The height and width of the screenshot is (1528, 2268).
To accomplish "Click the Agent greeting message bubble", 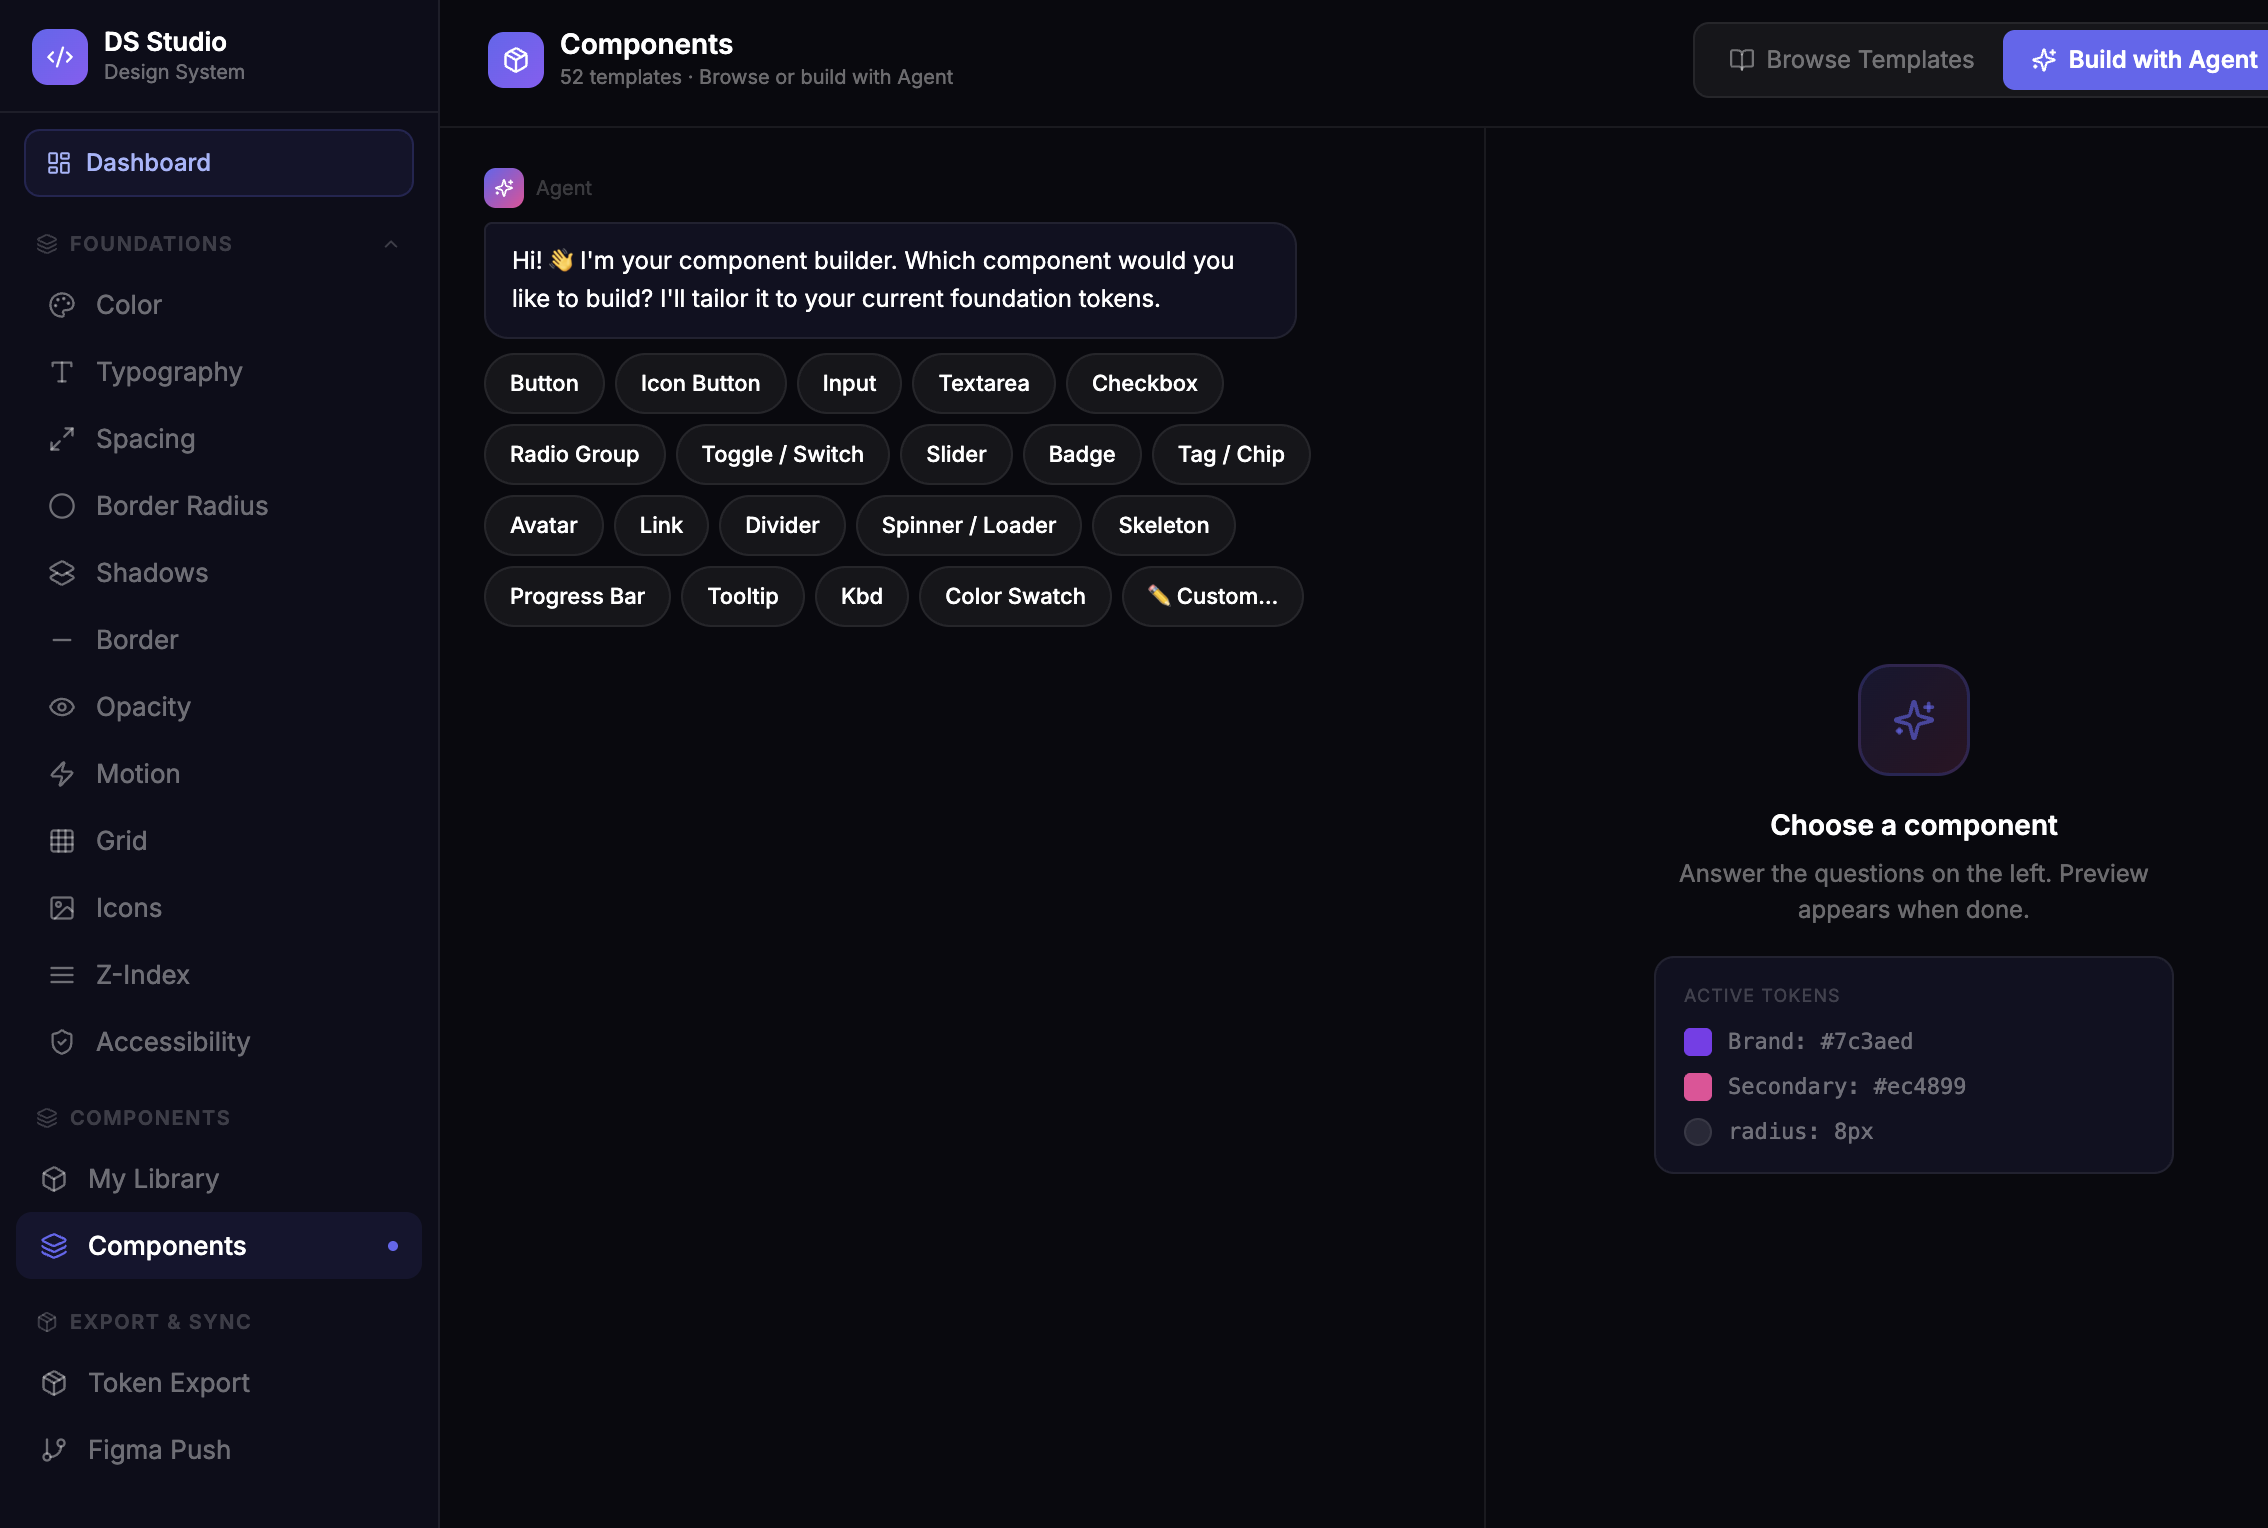I will (x=890, y=280).
